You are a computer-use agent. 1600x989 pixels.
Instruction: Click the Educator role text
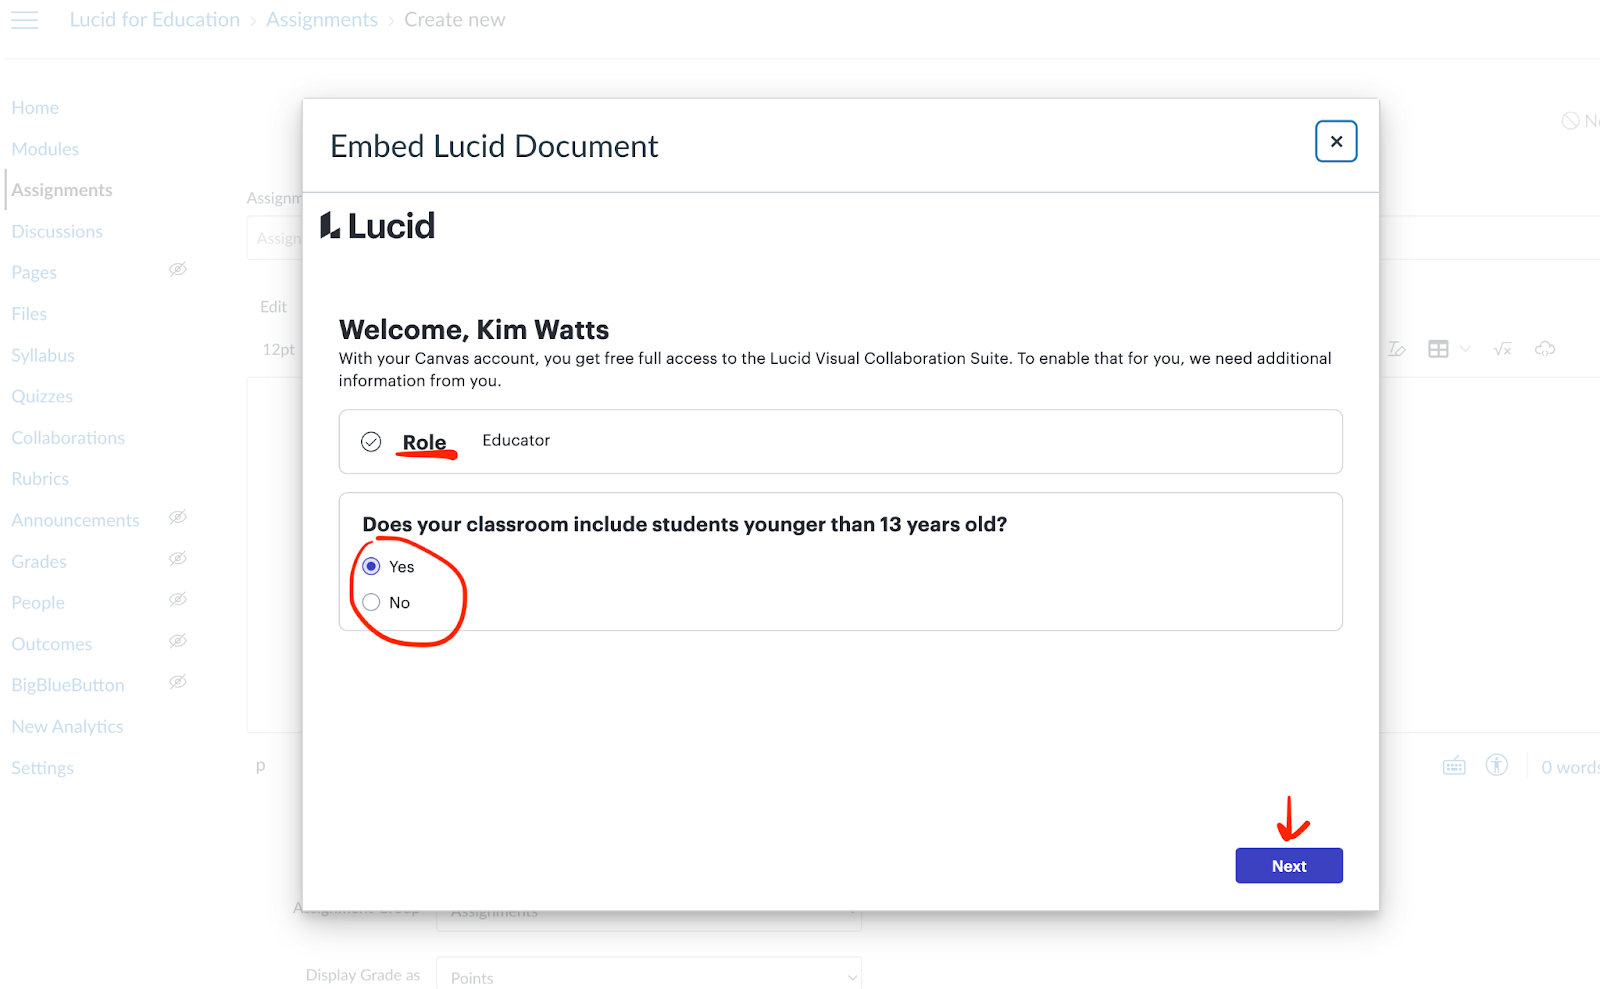tap(516, 440)
